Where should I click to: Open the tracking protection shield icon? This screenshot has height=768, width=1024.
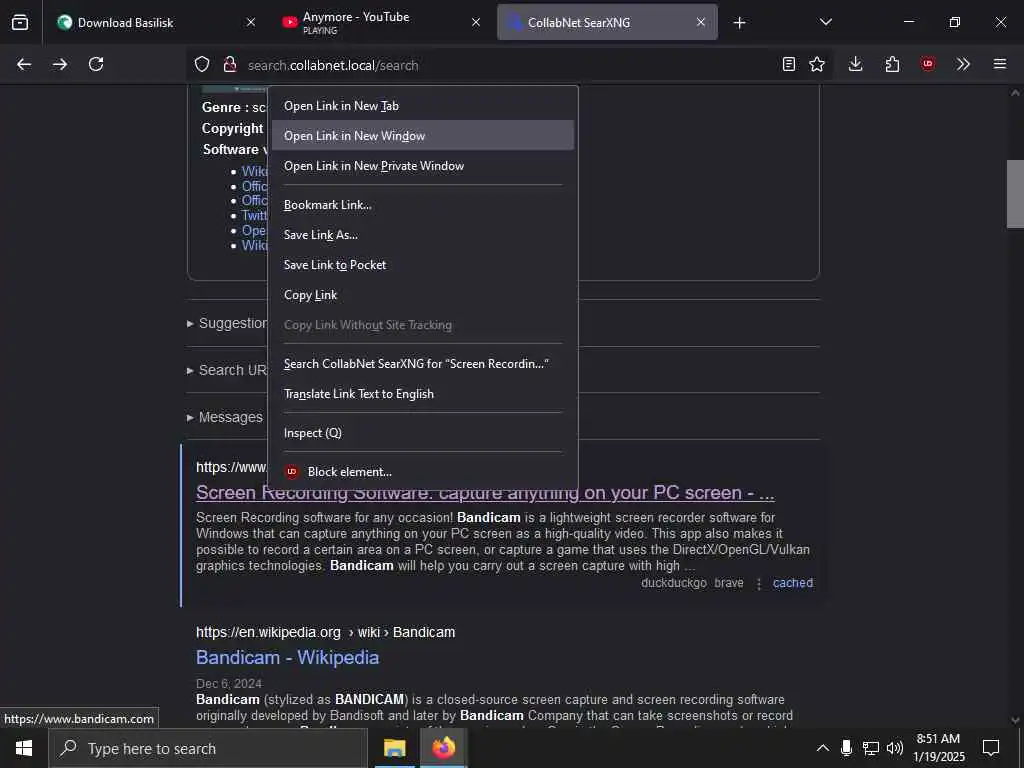[202, 65]
